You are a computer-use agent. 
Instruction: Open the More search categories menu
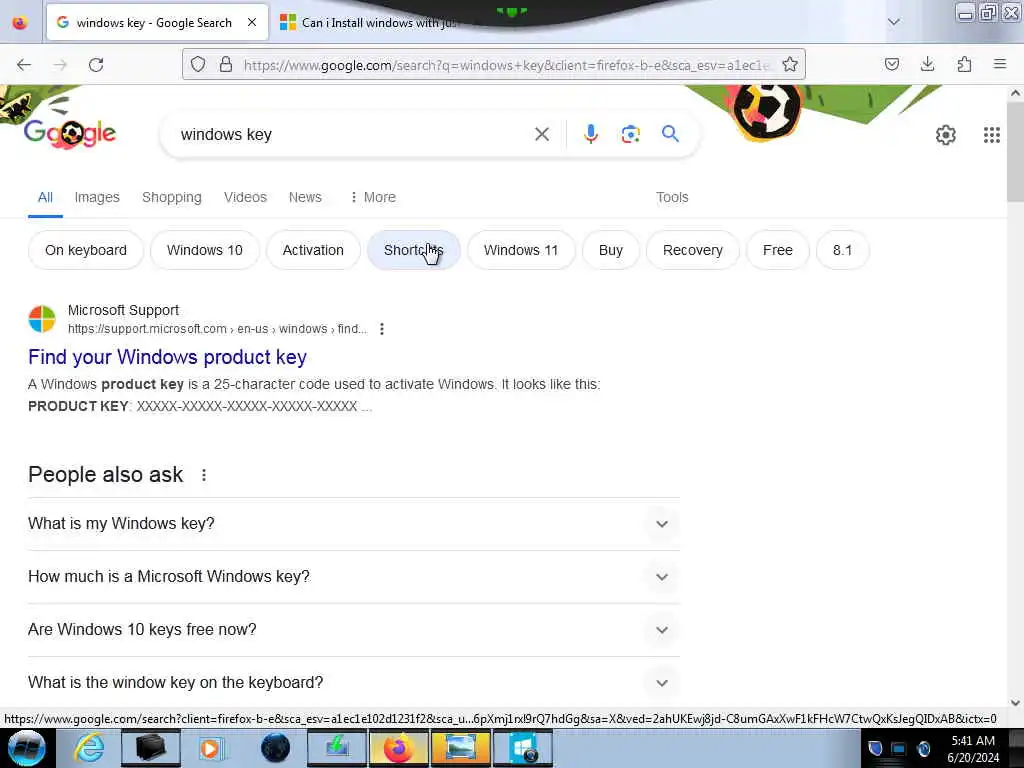pyautogui.click(x=373, y=197)
